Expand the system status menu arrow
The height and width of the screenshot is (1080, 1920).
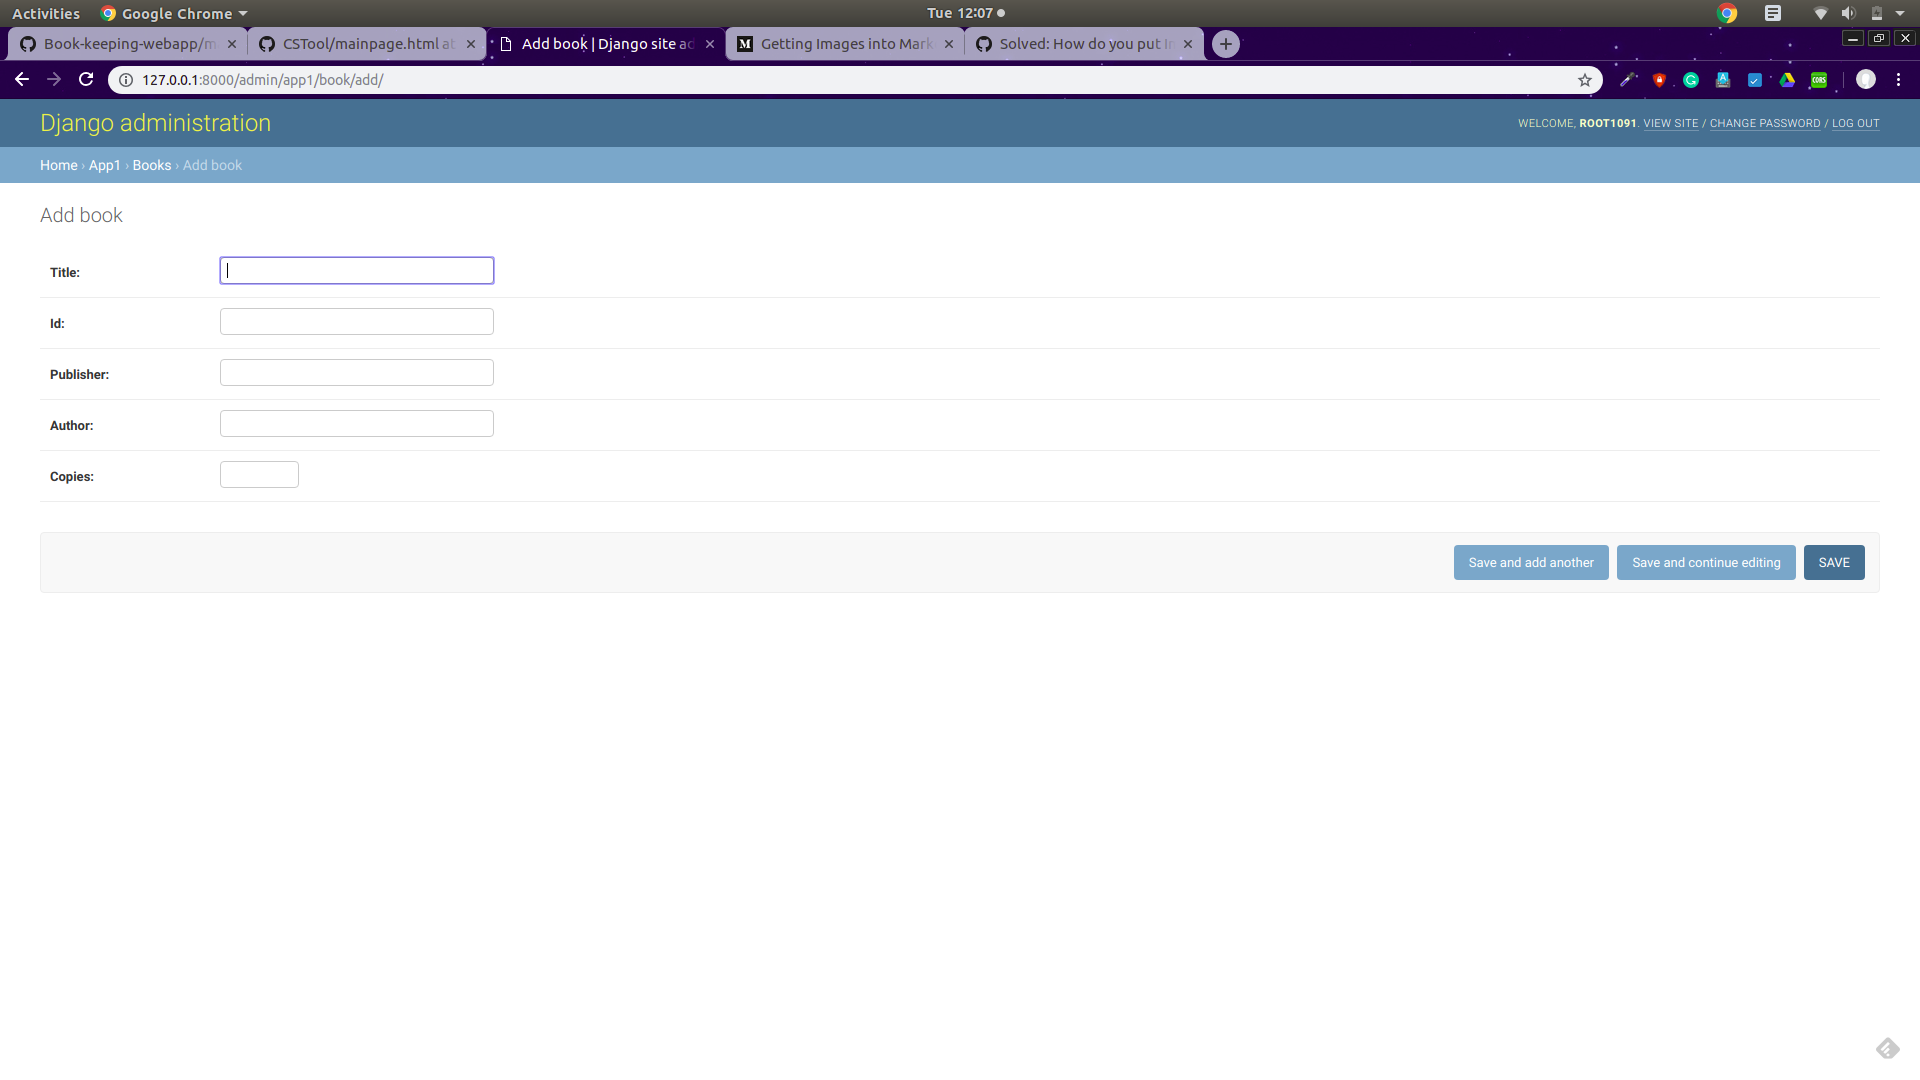pos(1900,14)
